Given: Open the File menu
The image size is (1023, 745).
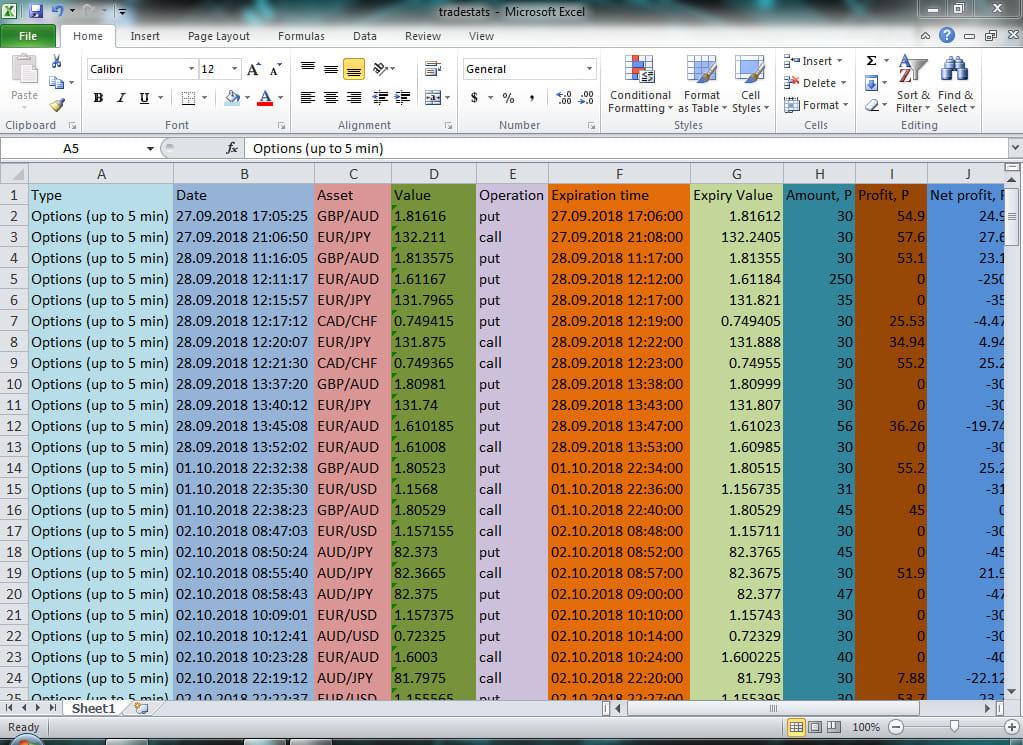Looking at the screenshot, I should tap(29, 35).
